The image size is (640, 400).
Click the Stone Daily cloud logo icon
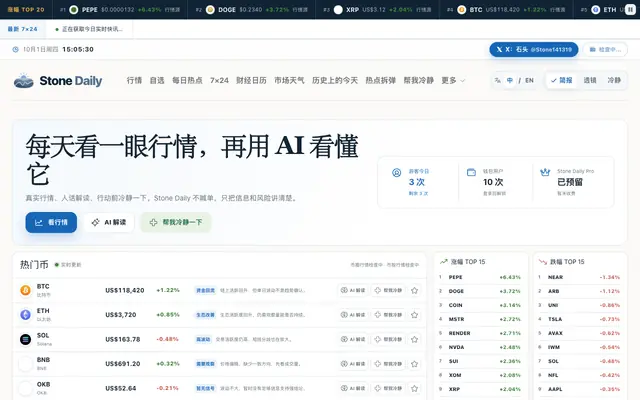coord(24,81)
